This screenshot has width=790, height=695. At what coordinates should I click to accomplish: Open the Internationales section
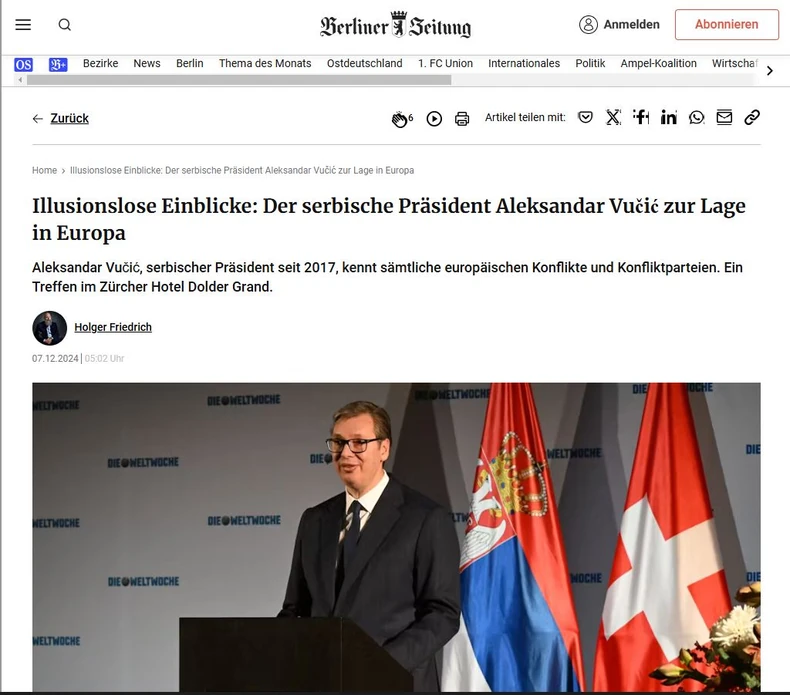click(x=524, y=64)
